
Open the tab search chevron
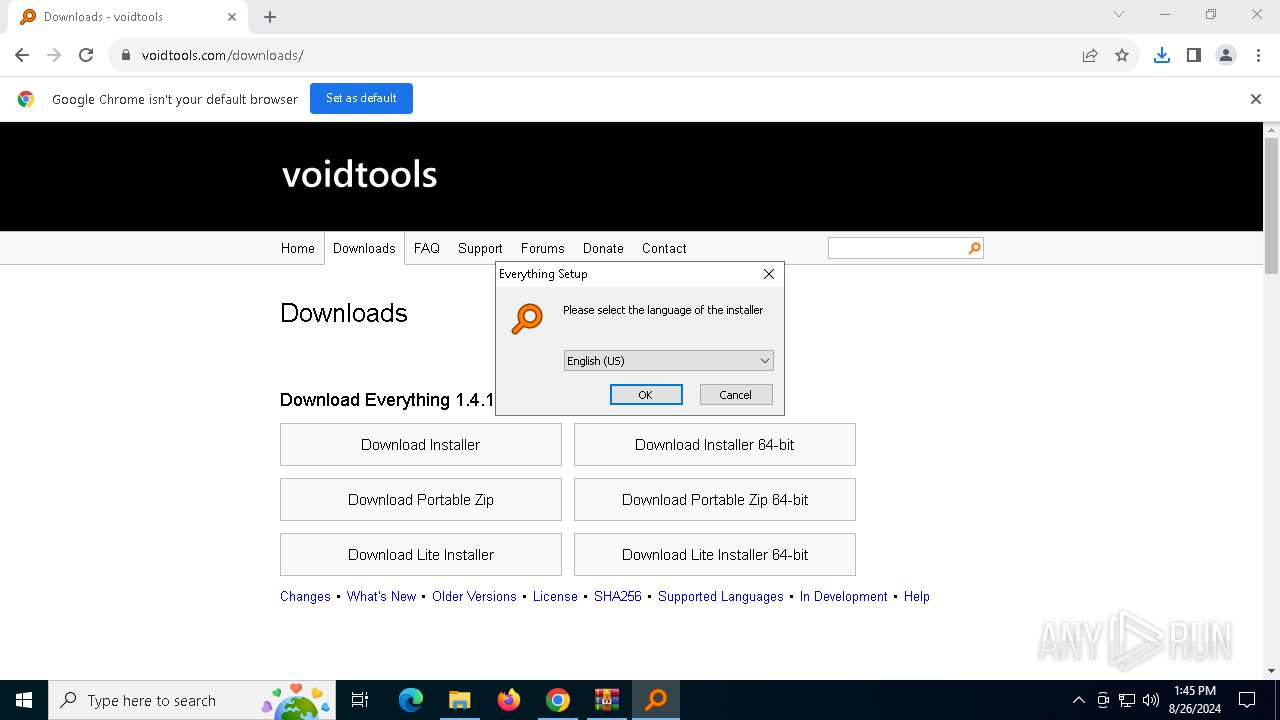[1119, 14]
